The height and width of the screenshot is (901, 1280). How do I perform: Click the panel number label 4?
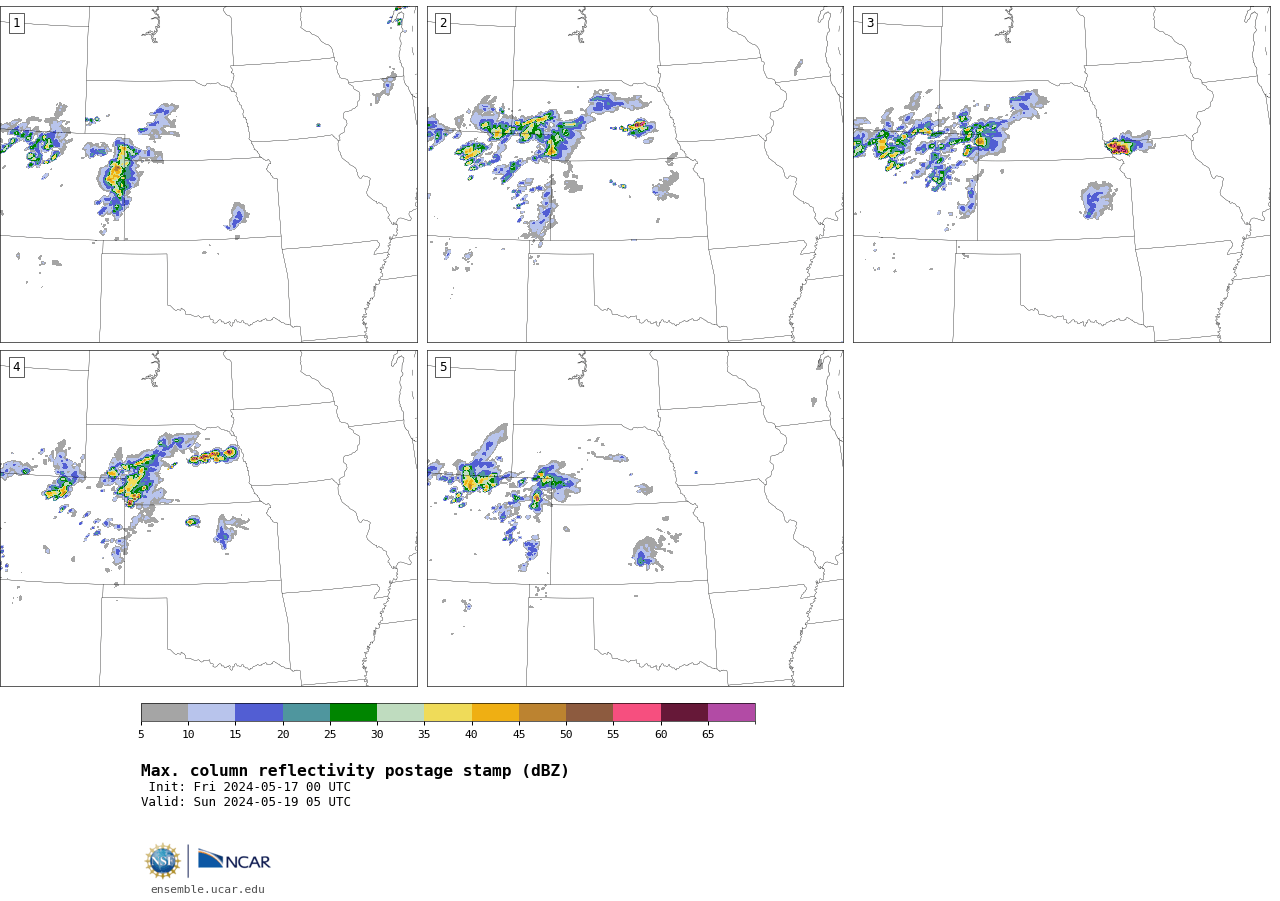[x=16, y=367]
